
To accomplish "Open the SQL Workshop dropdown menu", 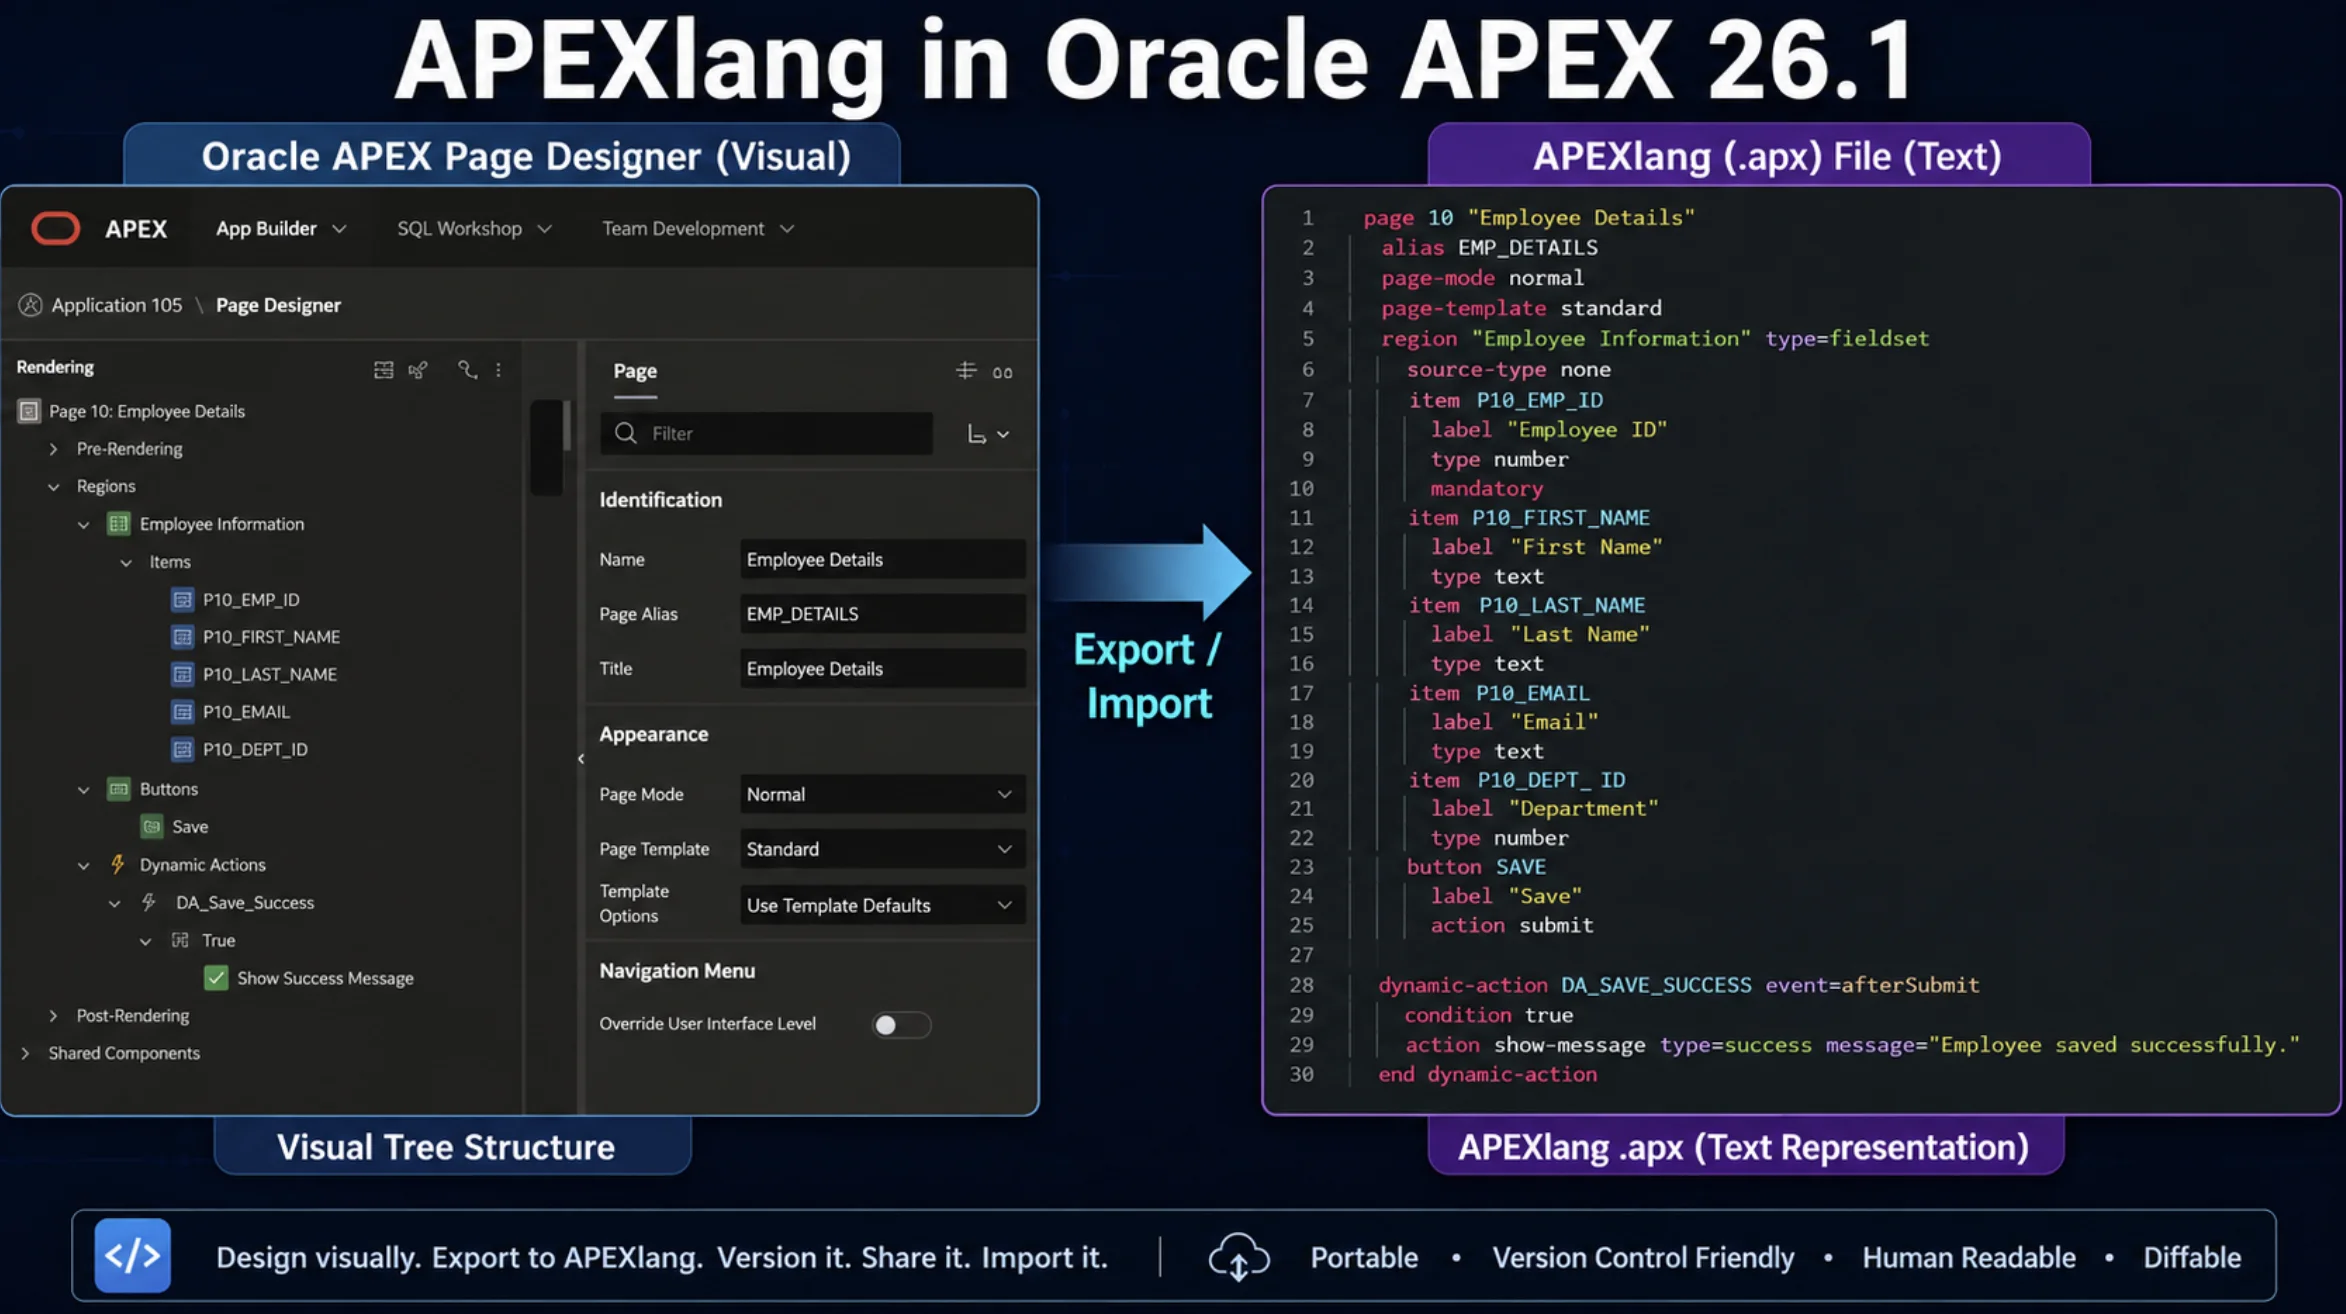I will point(474,229).
